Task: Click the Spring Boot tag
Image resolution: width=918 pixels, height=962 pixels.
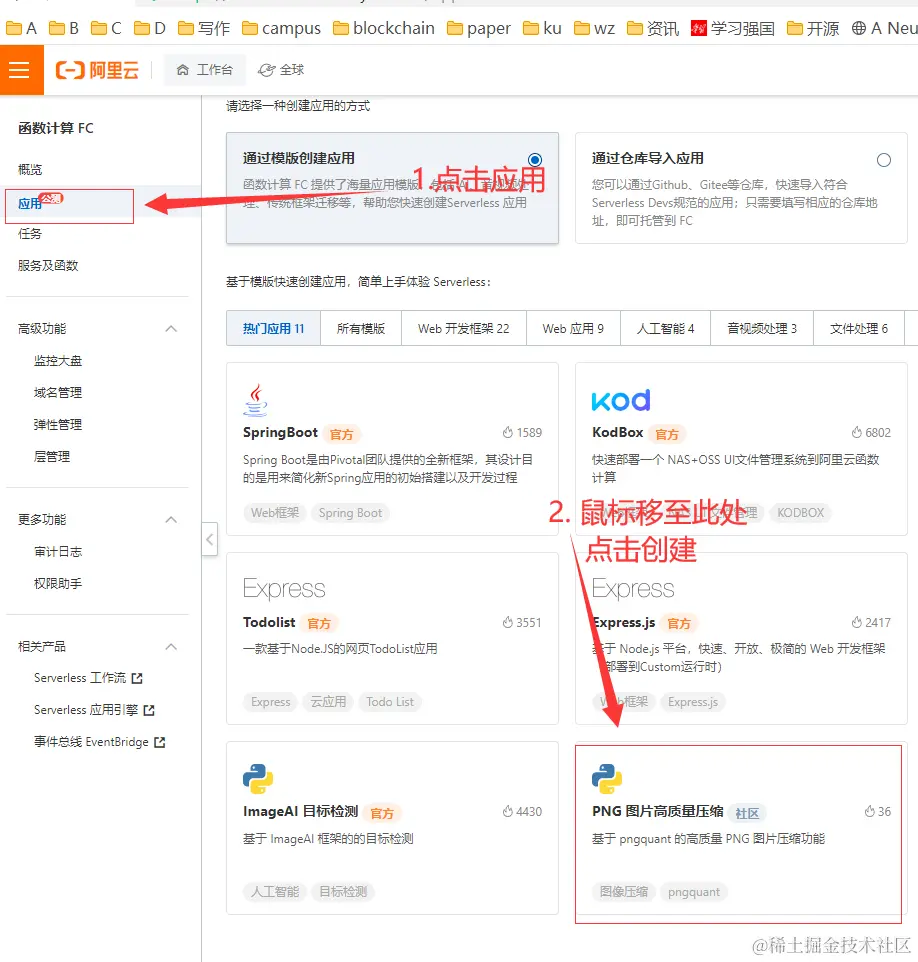Action: click(x=350, y=513)
